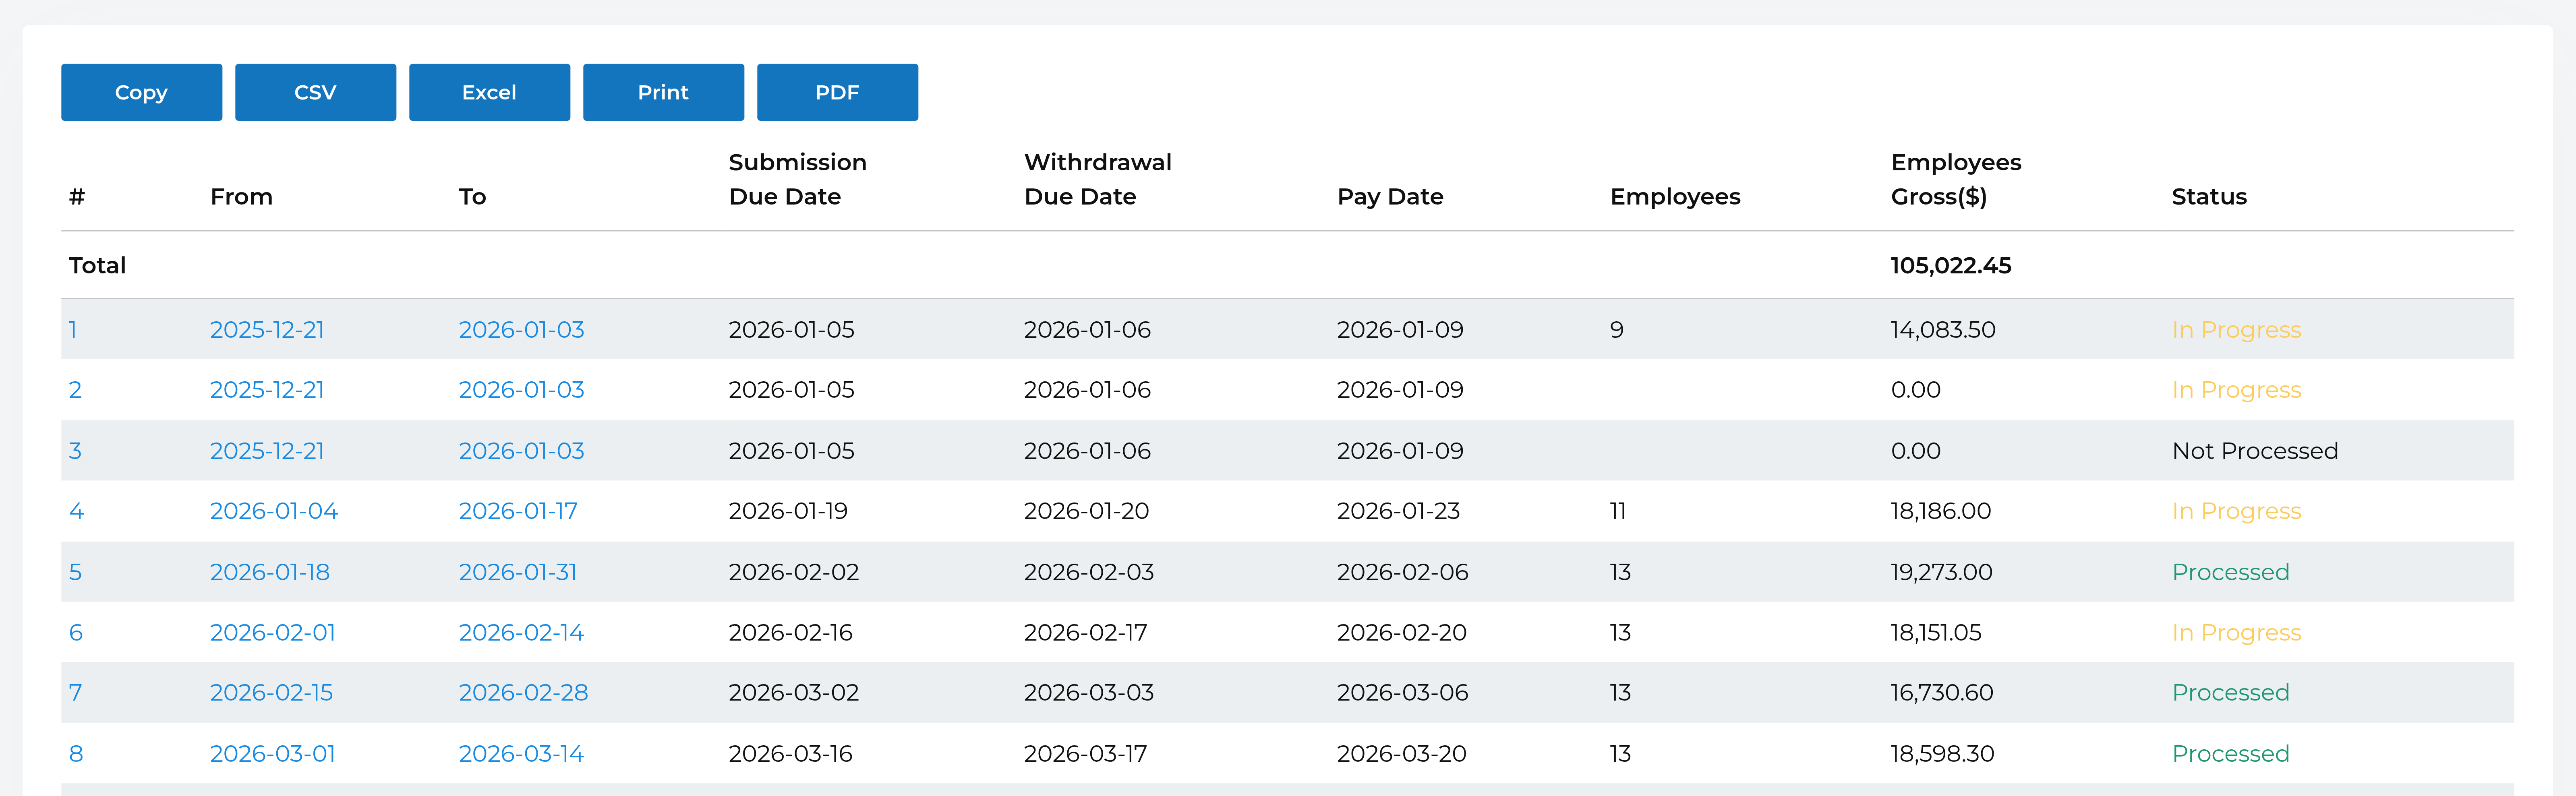Print the payroll table
The height and width of the screenshot is (796, 2576).
(663, 92)
